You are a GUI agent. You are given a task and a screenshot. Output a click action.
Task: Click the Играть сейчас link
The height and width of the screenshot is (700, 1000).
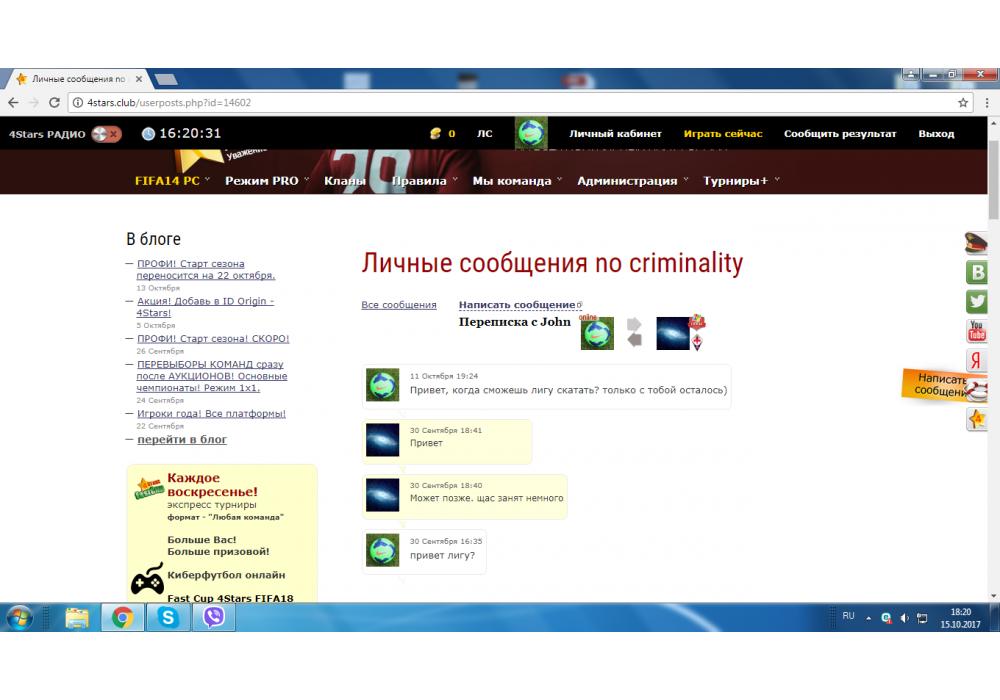click(722, 134)
